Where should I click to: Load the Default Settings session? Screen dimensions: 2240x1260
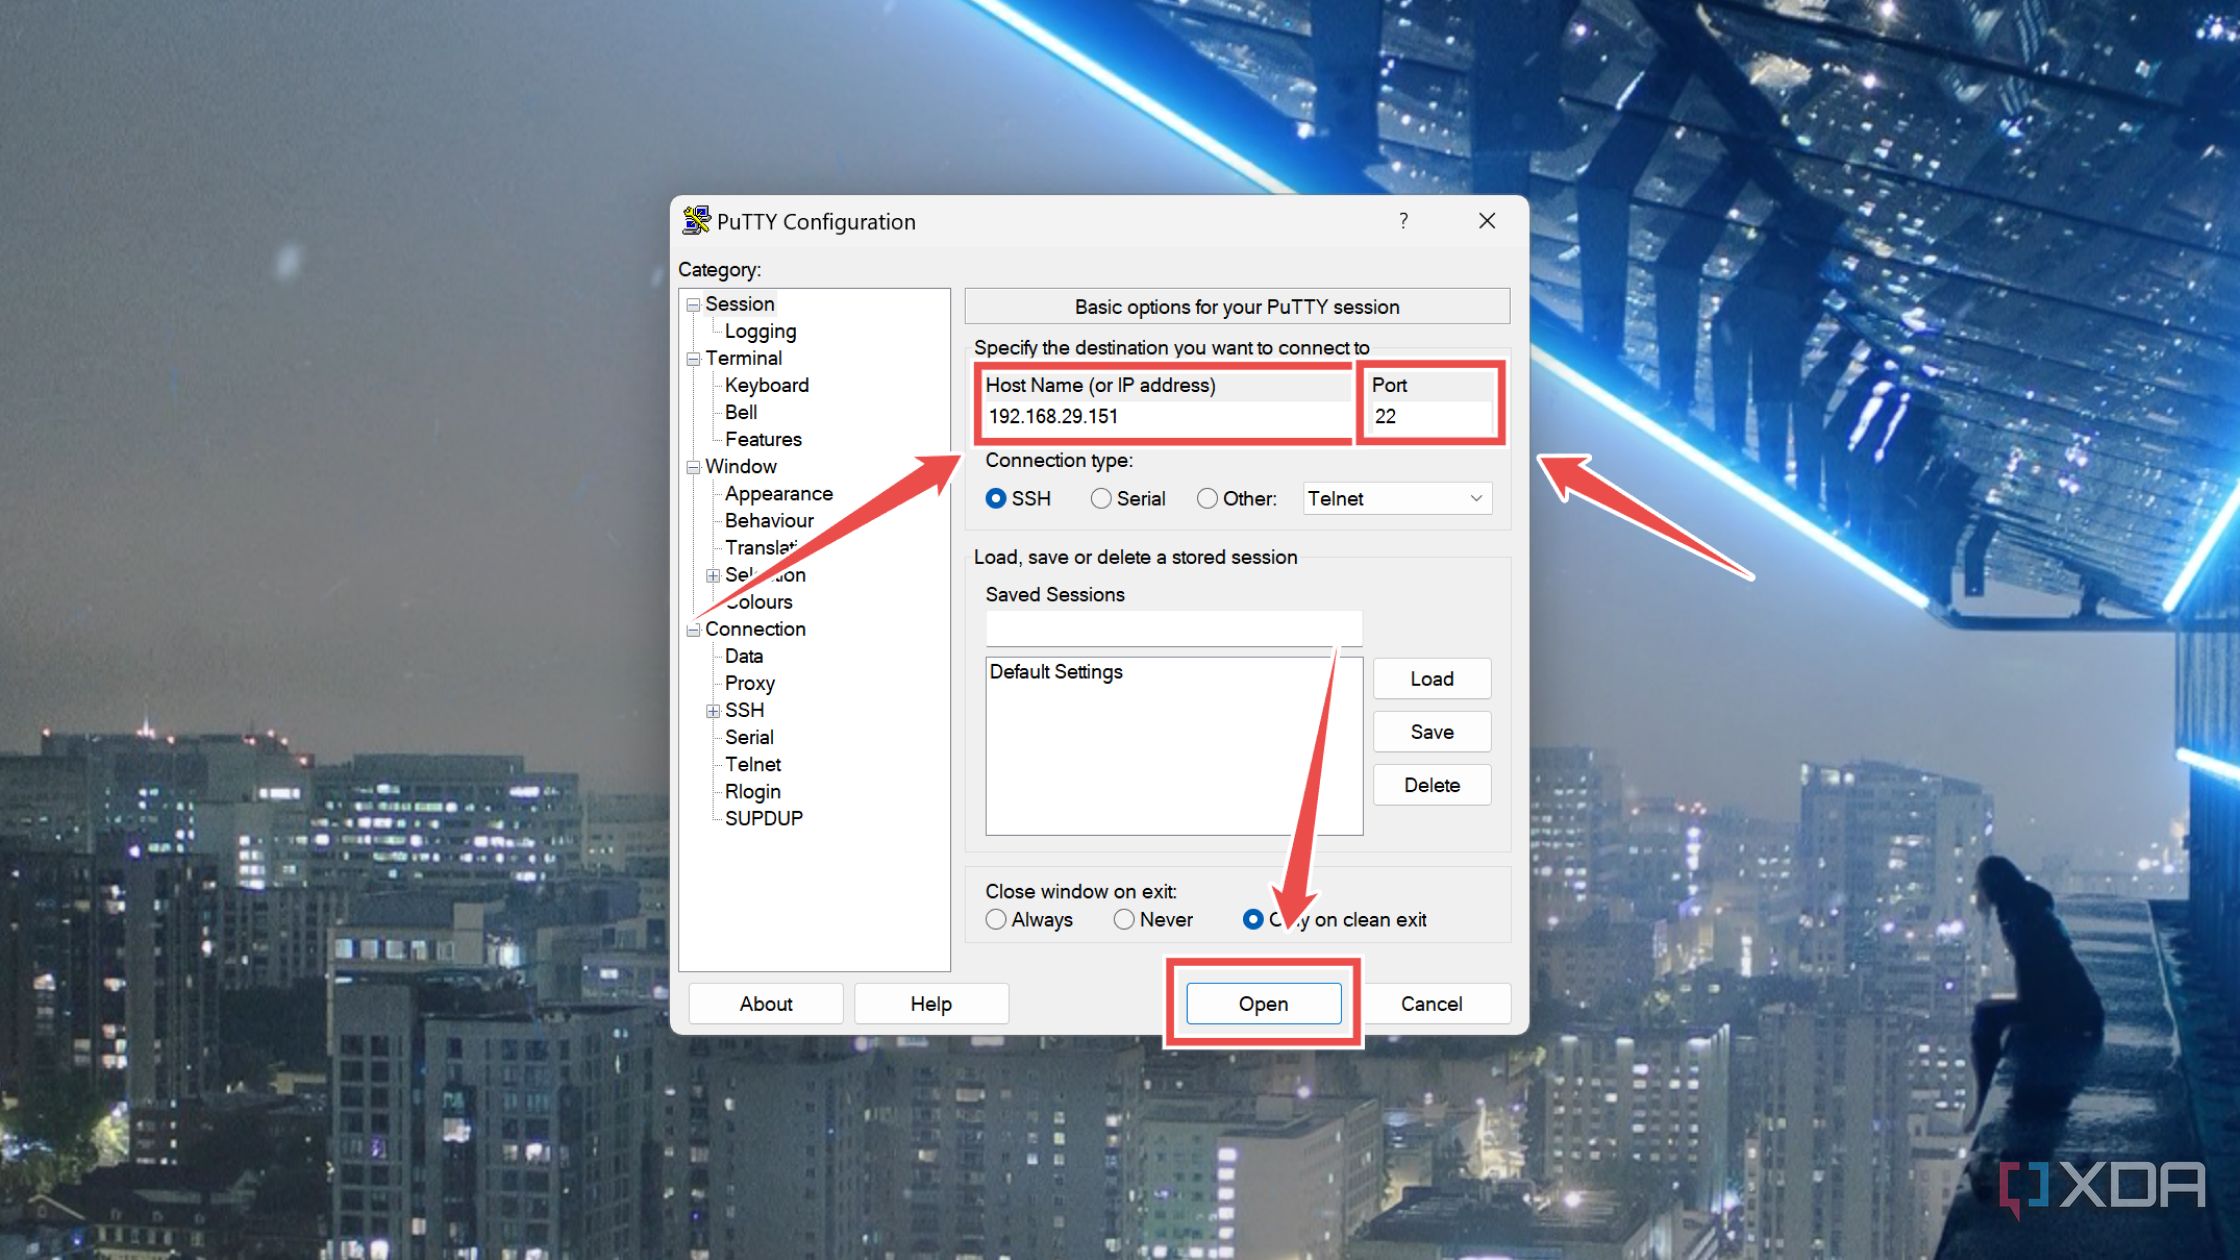1431,678
